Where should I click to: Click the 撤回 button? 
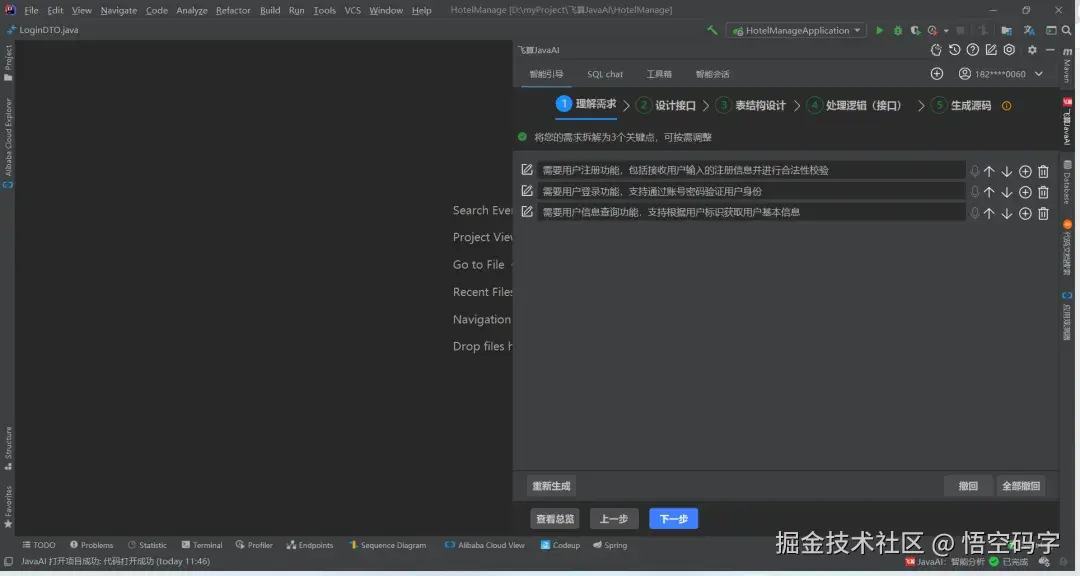click(x=968, y=486)
